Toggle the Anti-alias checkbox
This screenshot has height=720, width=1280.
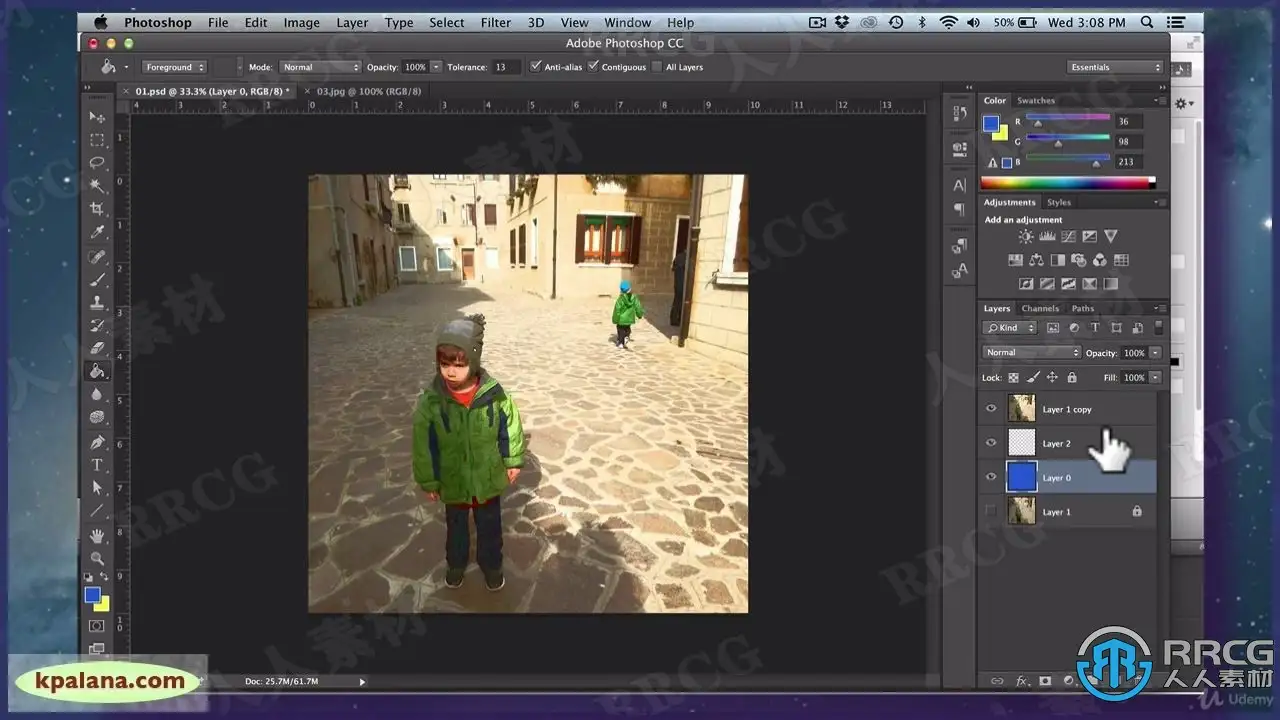536,67
